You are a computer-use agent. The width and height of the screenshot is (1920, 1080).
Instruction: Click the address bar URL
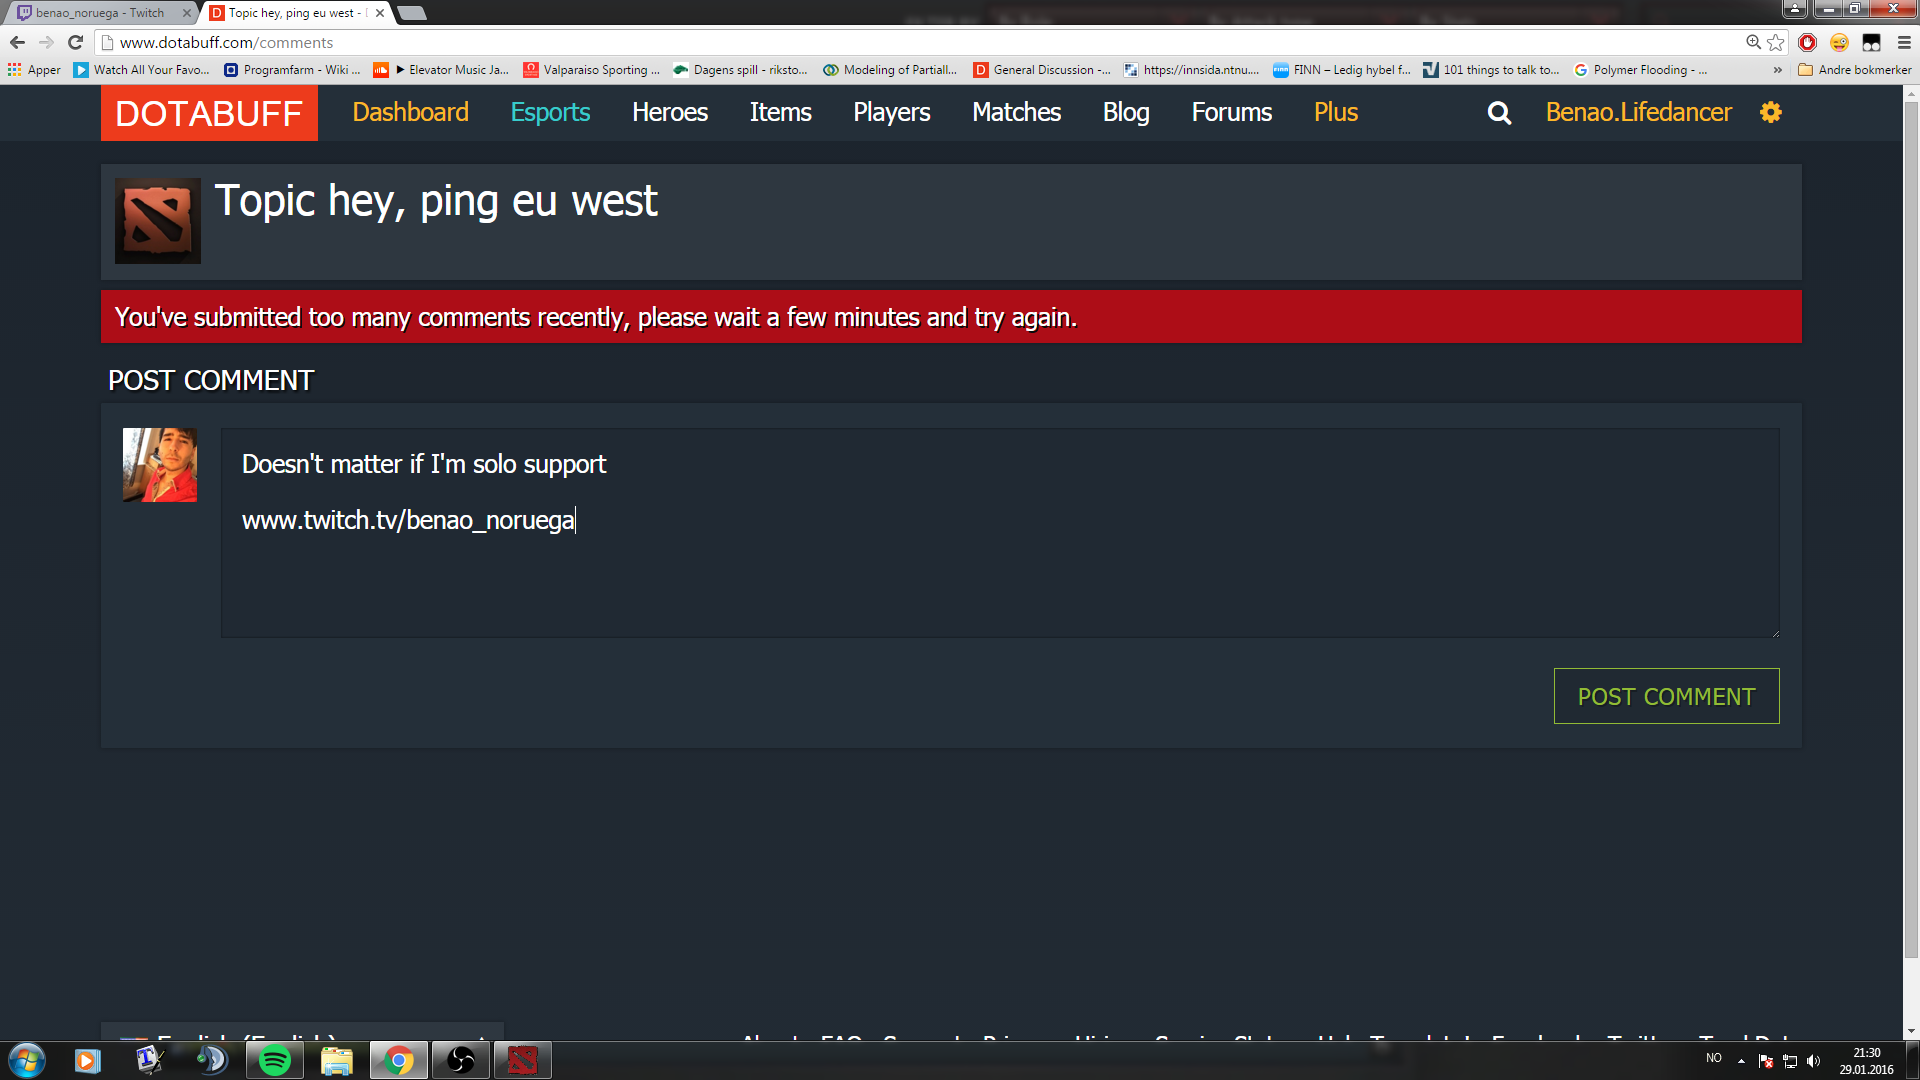pos(226,42)
